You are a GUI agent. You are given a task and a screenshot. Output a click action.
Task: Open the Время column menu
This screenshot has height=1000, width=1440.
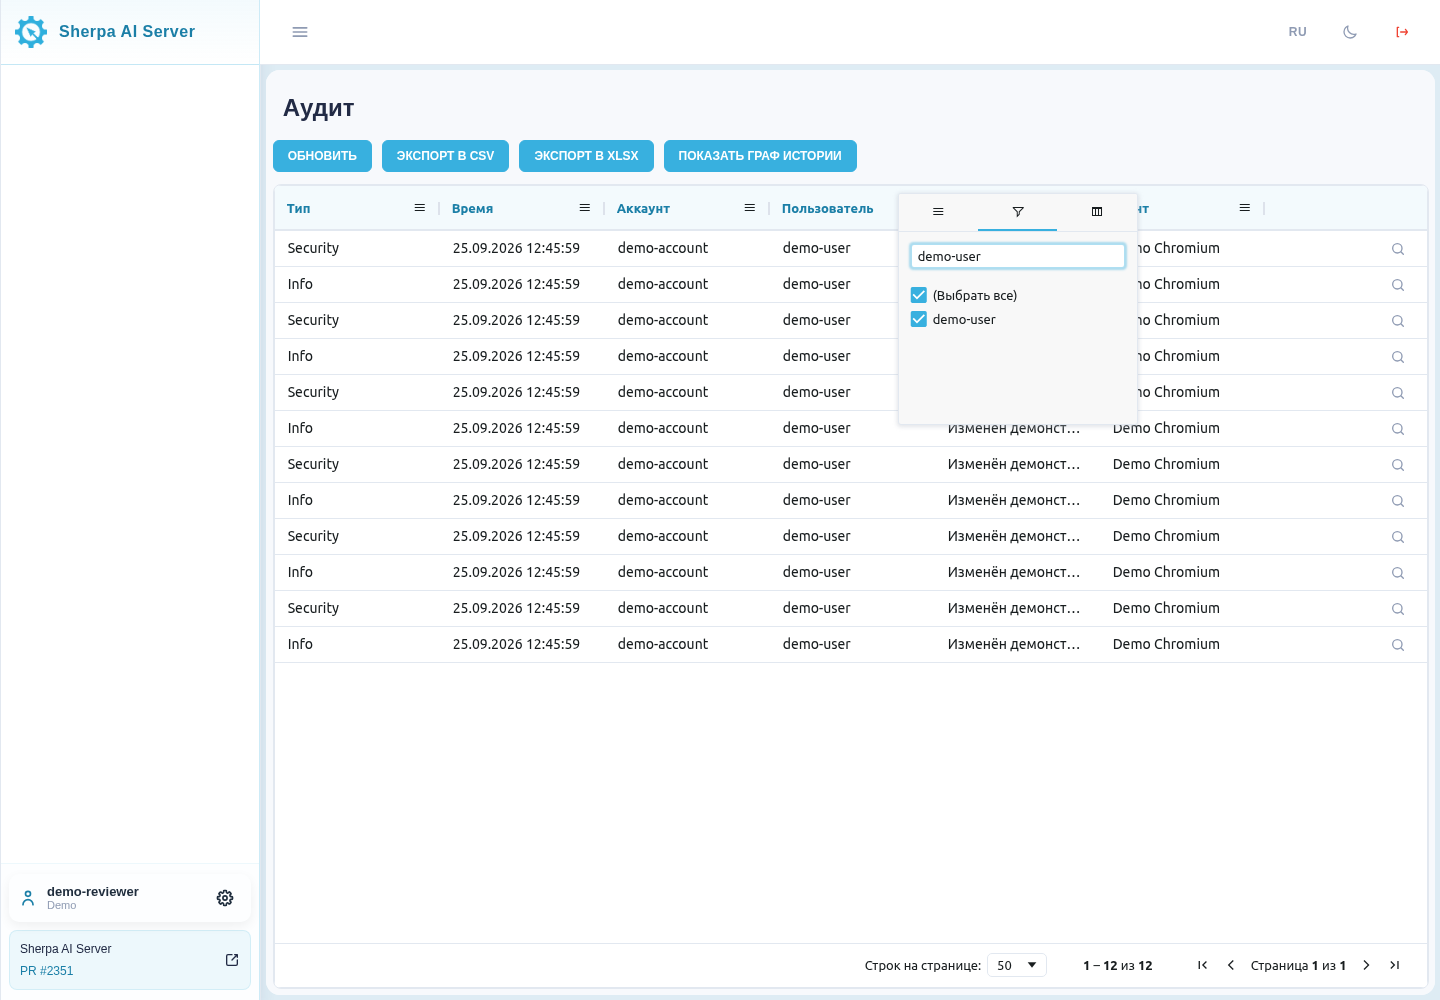click(585, 208)
